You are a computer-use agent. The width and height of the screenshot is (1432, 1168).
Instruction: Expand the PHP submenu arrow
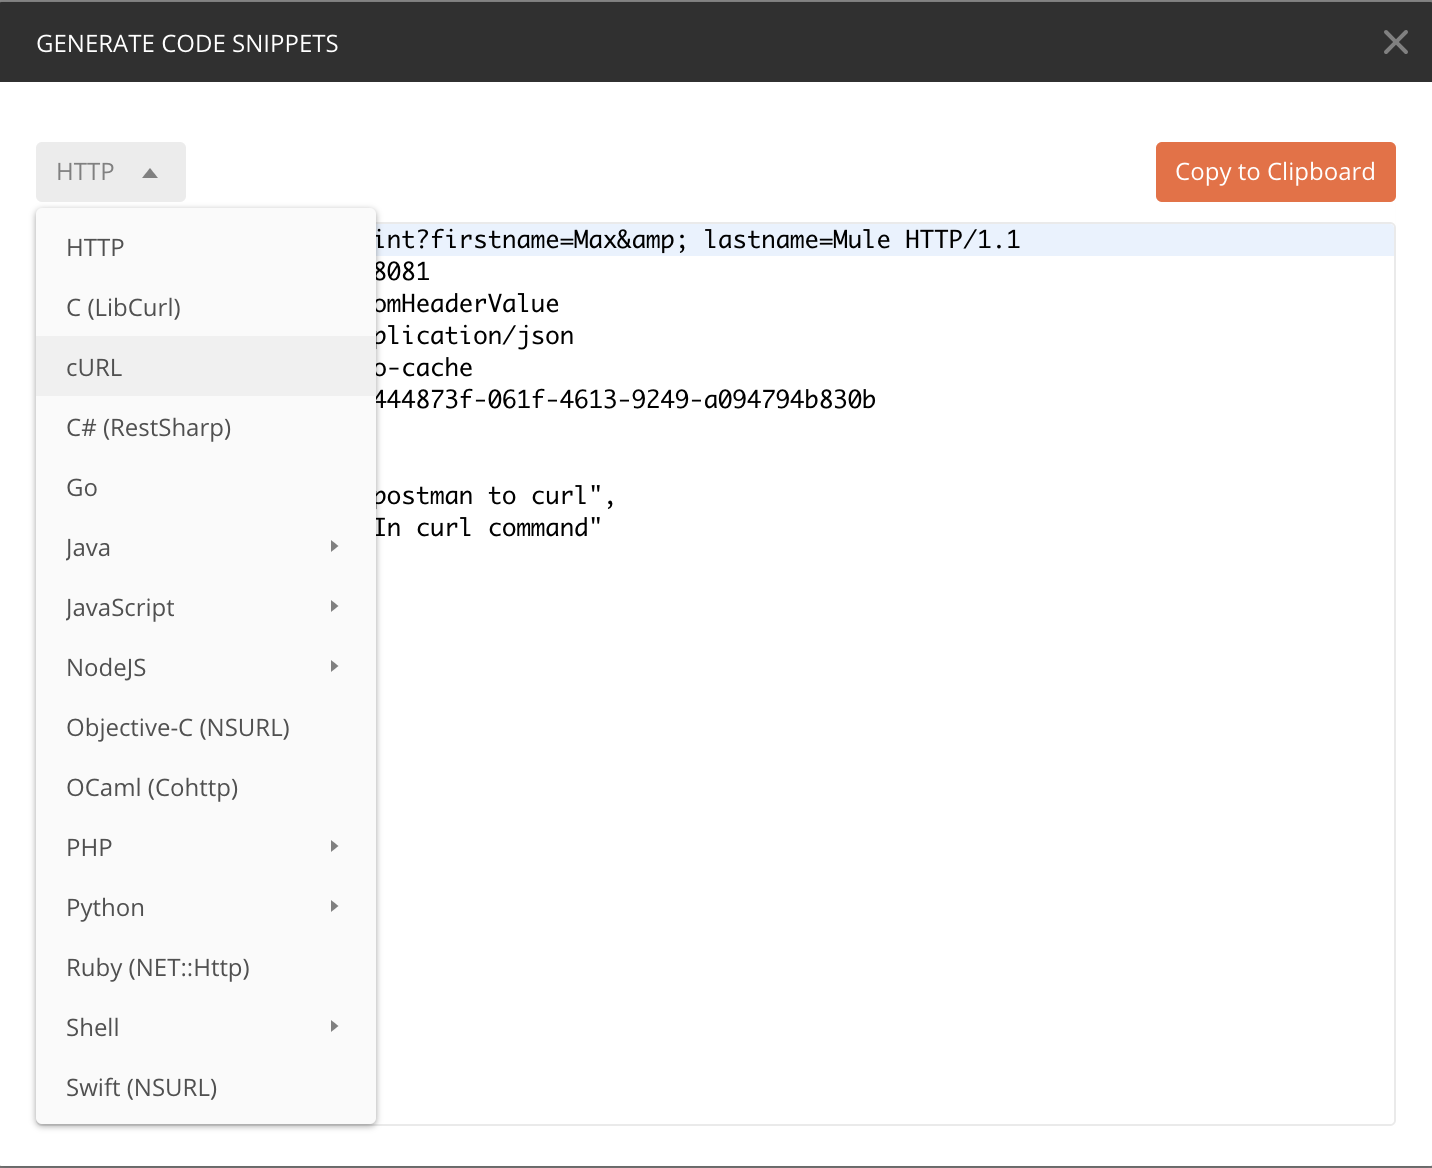coord(334,847)
